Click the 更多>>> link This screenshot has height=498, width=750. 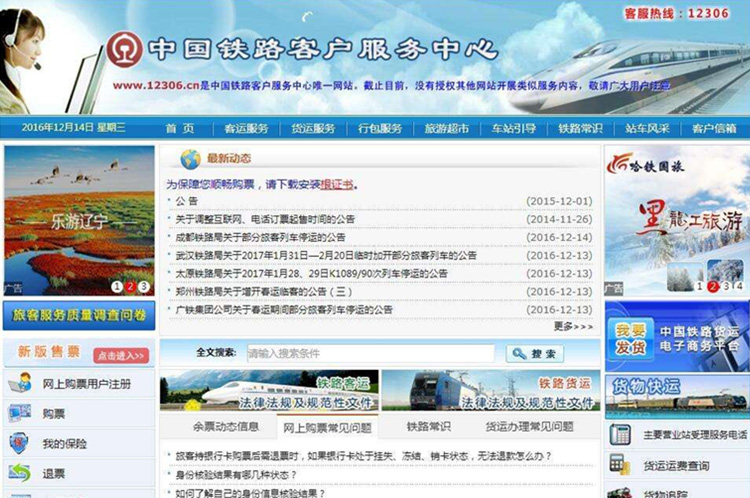coord(573,326)
